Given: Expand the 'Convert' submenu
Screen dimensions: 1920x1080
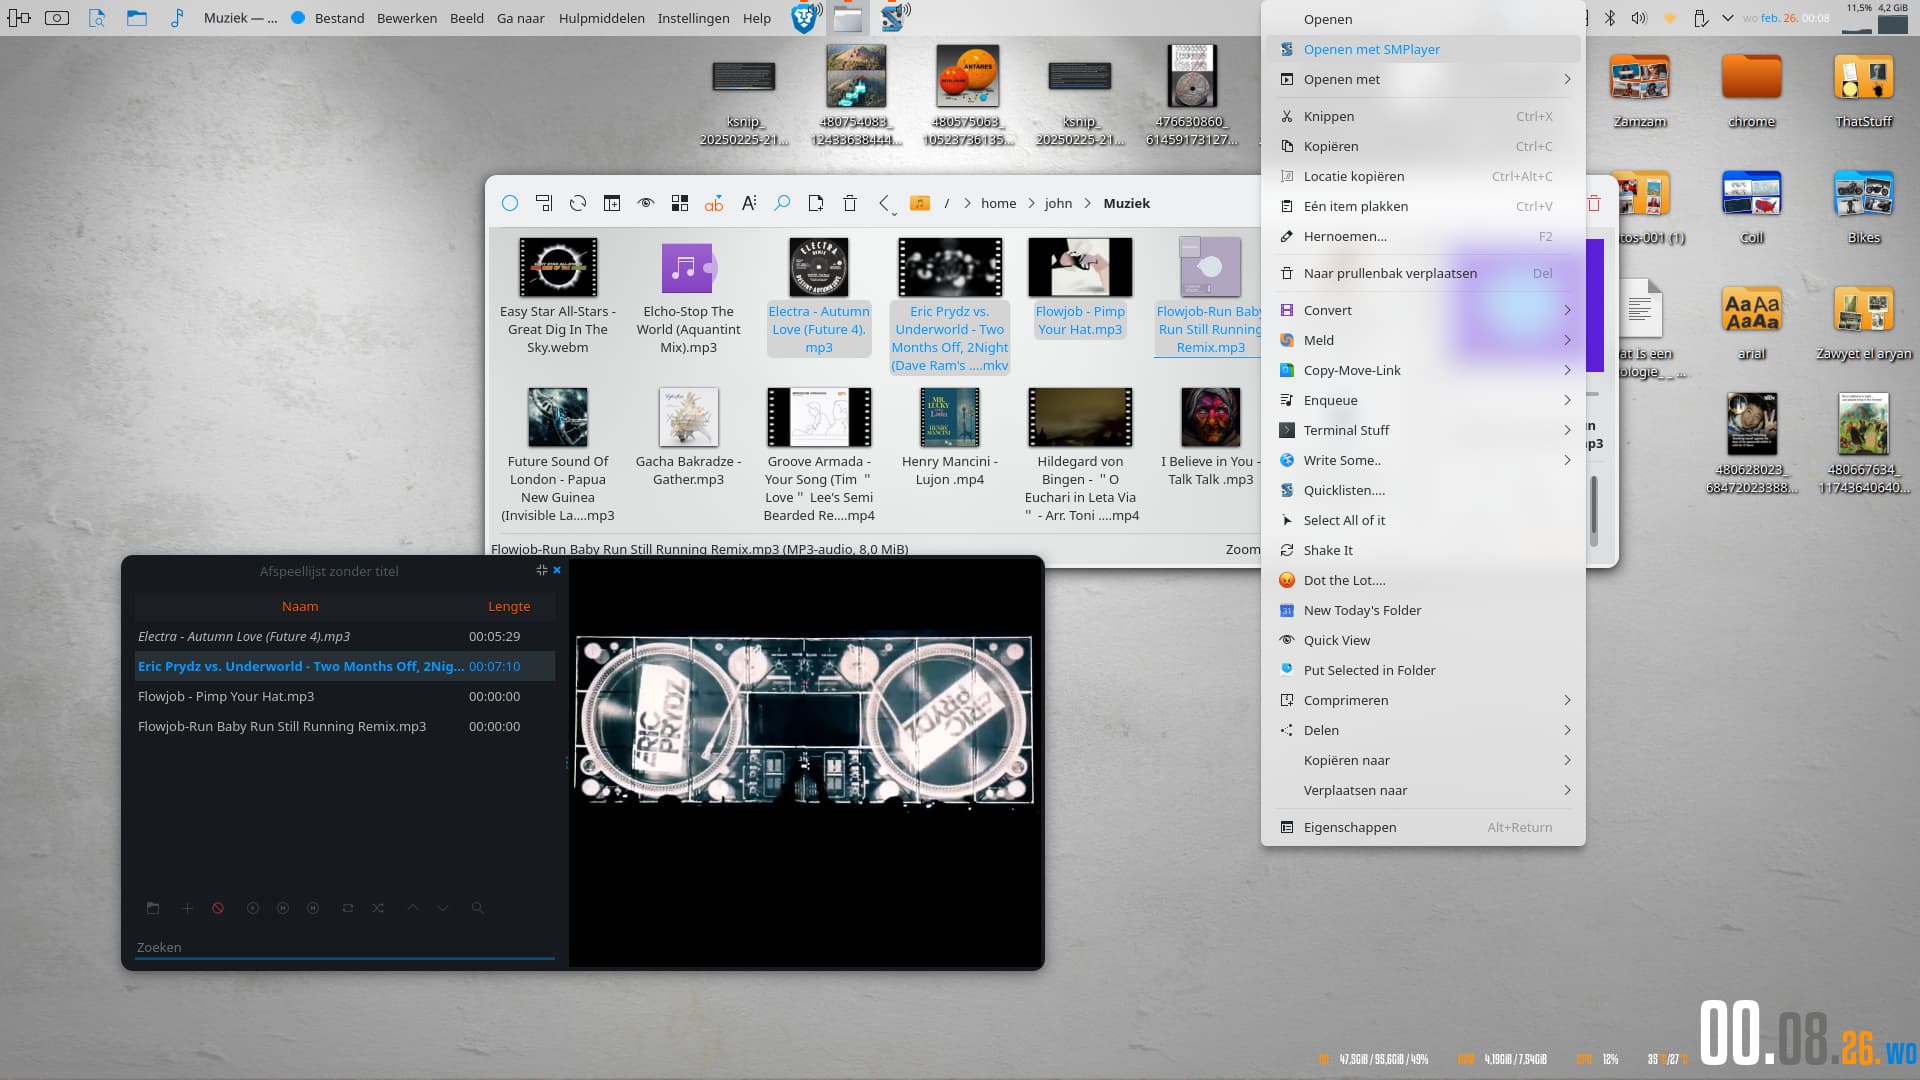Looking at the screenshot, I should point(1423,310).
